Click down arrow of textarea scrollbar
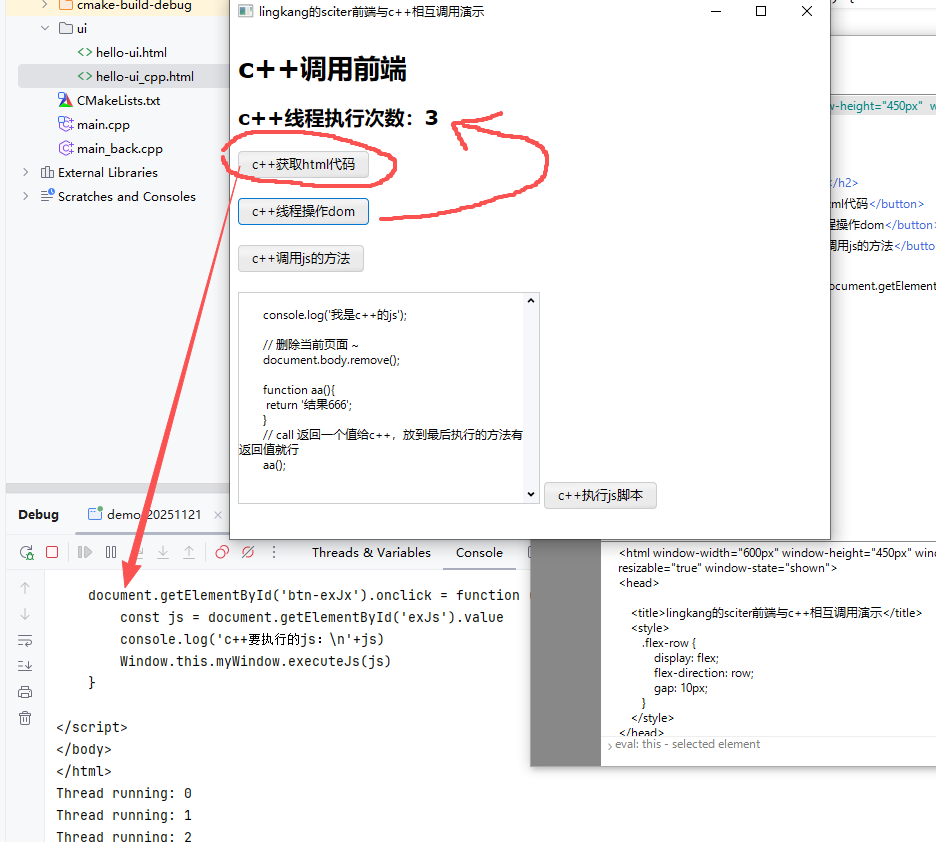The image size is (936, 842). [x=531, y=494]
